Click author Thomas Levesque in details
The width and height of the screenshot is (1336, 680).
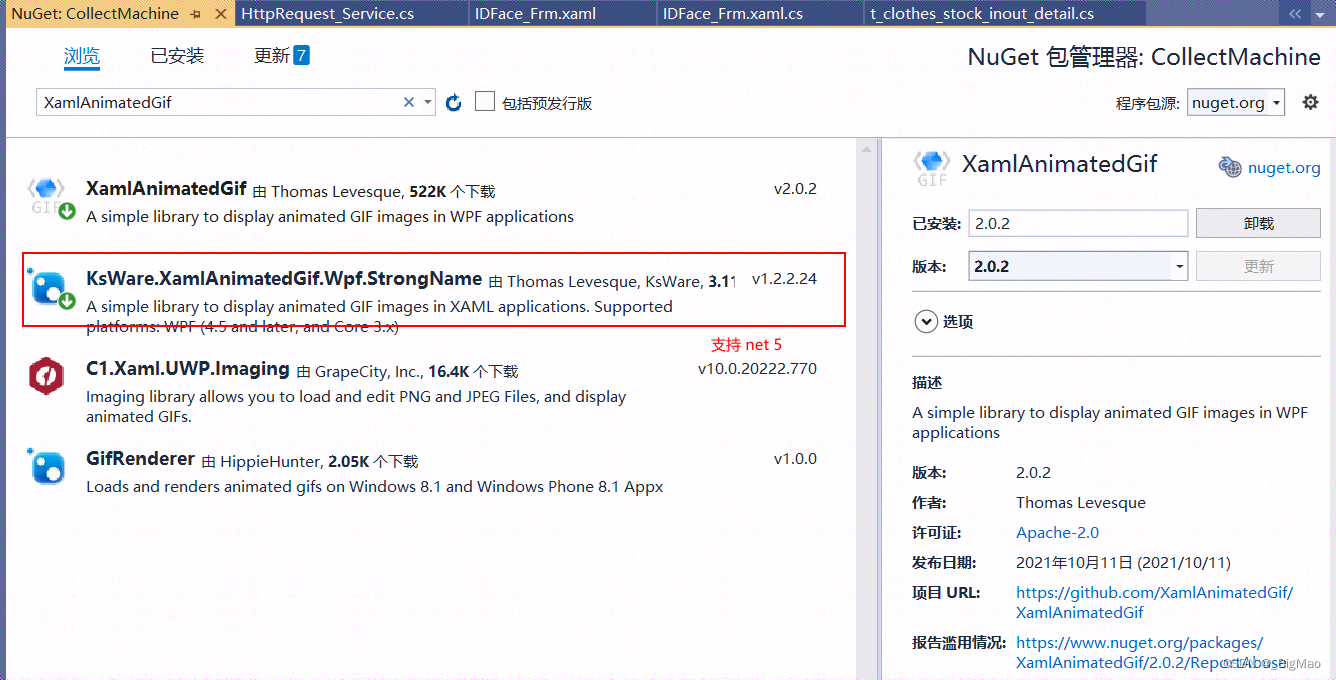[x=1081, y=502]
